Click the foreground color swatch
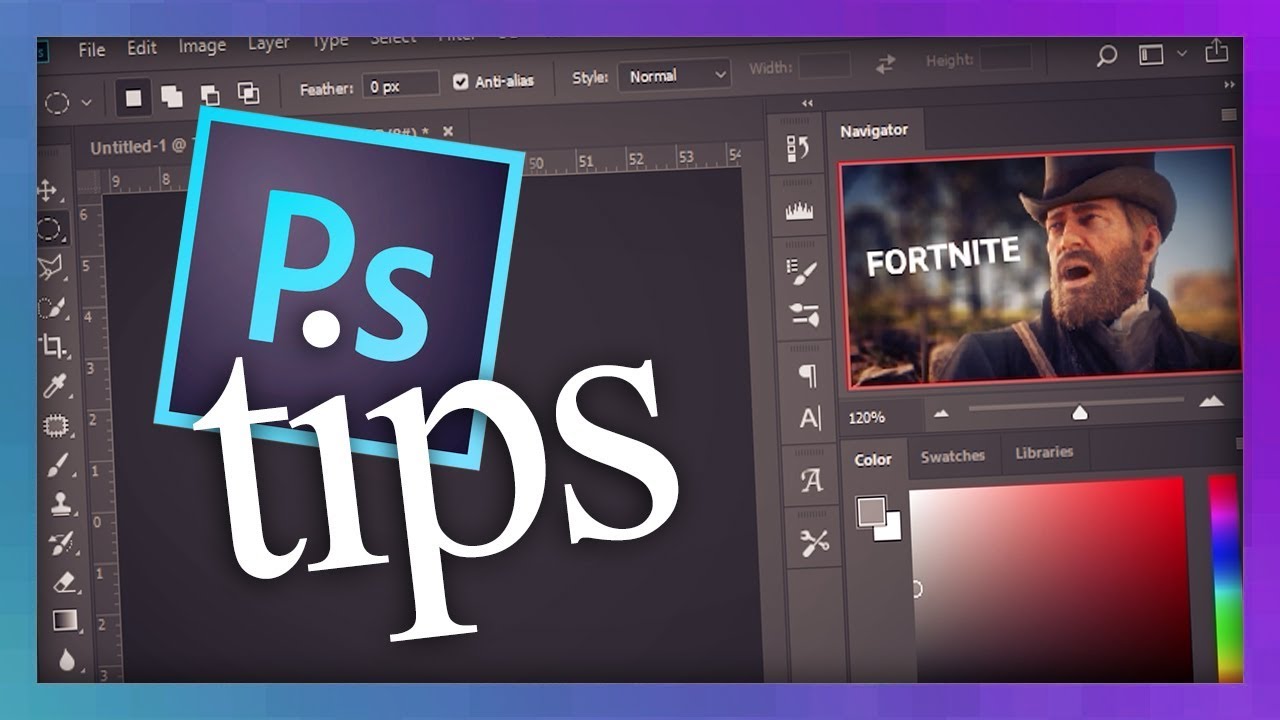Image resolution: width=1280 pixels, height=720 pixels. 870,512
